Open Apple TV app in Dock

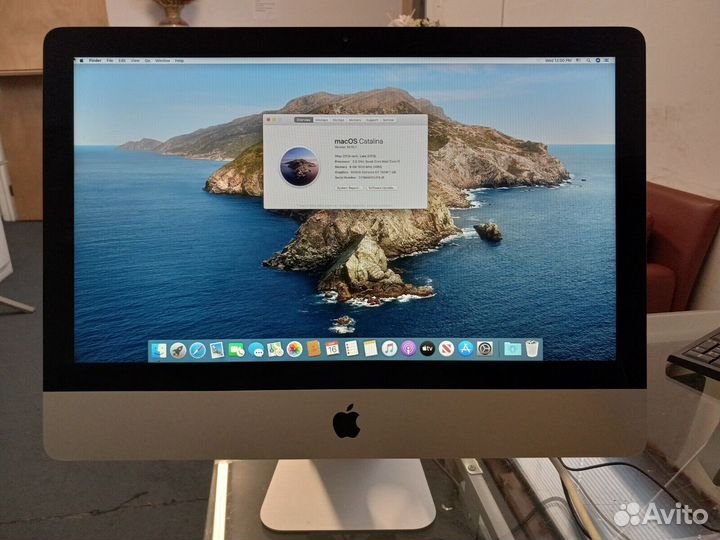click(x=428, y=349)
